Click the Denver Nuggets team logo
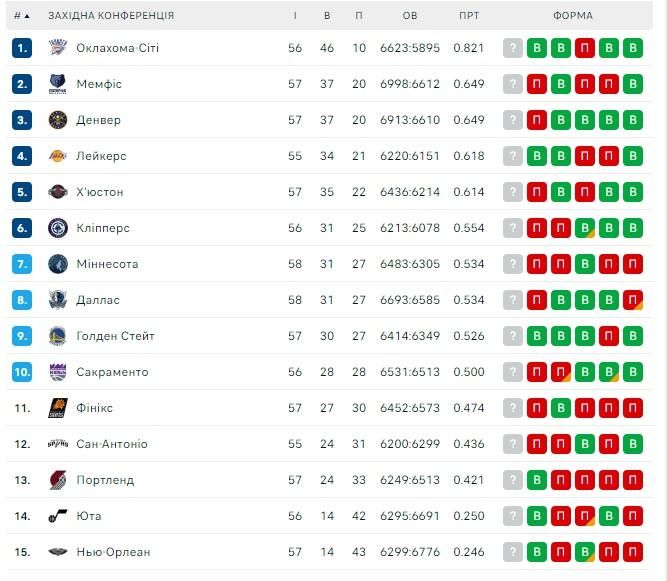 point(57,120)
